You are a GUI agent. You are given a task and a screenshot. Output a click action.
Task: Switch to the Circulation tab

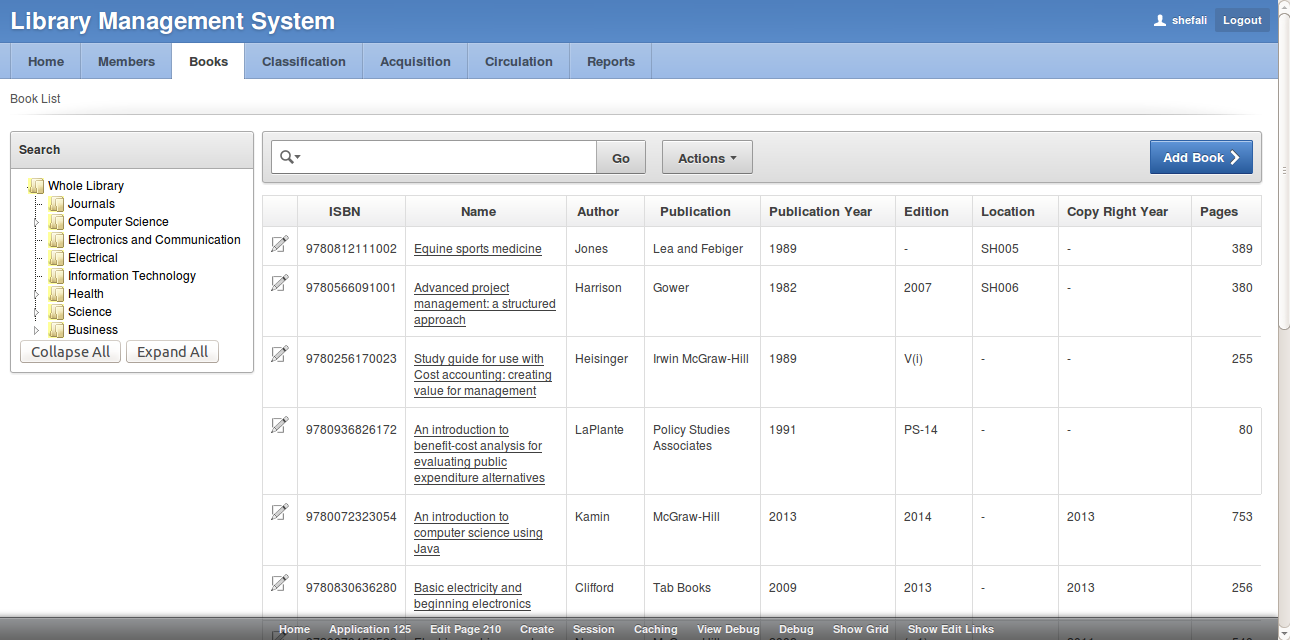pyautogui.click(x=518, y=62)
